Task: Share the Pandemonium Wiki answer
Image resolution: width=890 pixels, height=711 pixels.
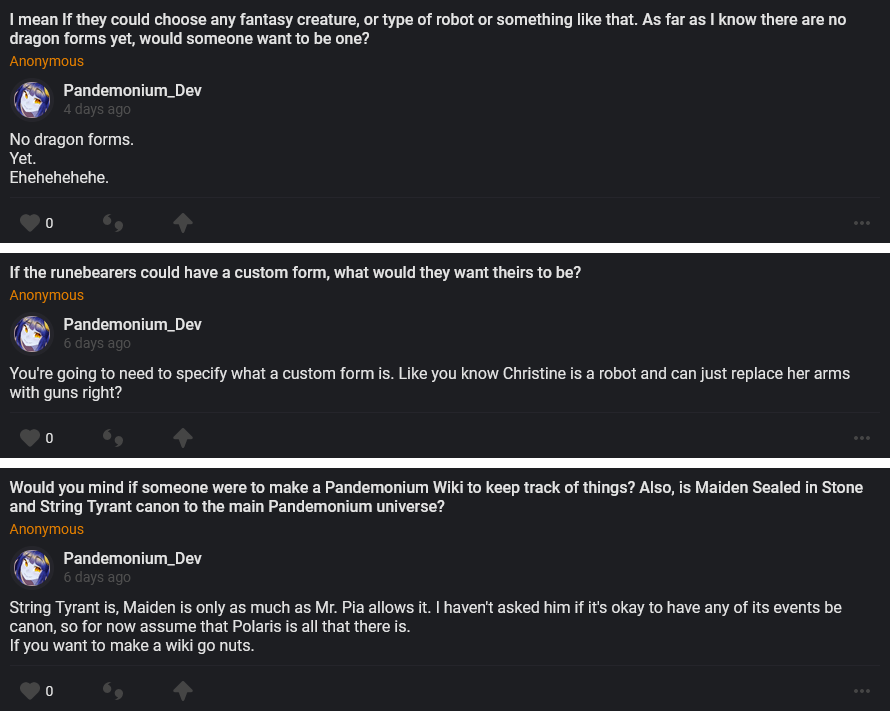Action: click(x=182, y=690)
